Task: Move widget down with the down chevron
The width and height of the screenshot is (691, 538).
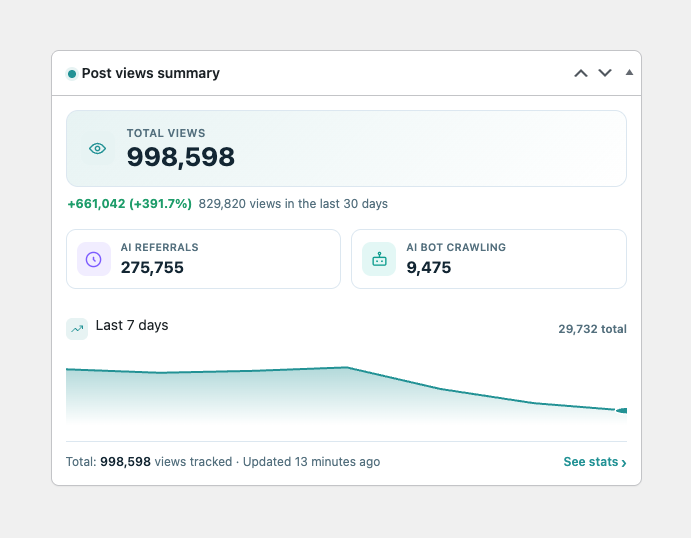Action: [x=605, y=73]
